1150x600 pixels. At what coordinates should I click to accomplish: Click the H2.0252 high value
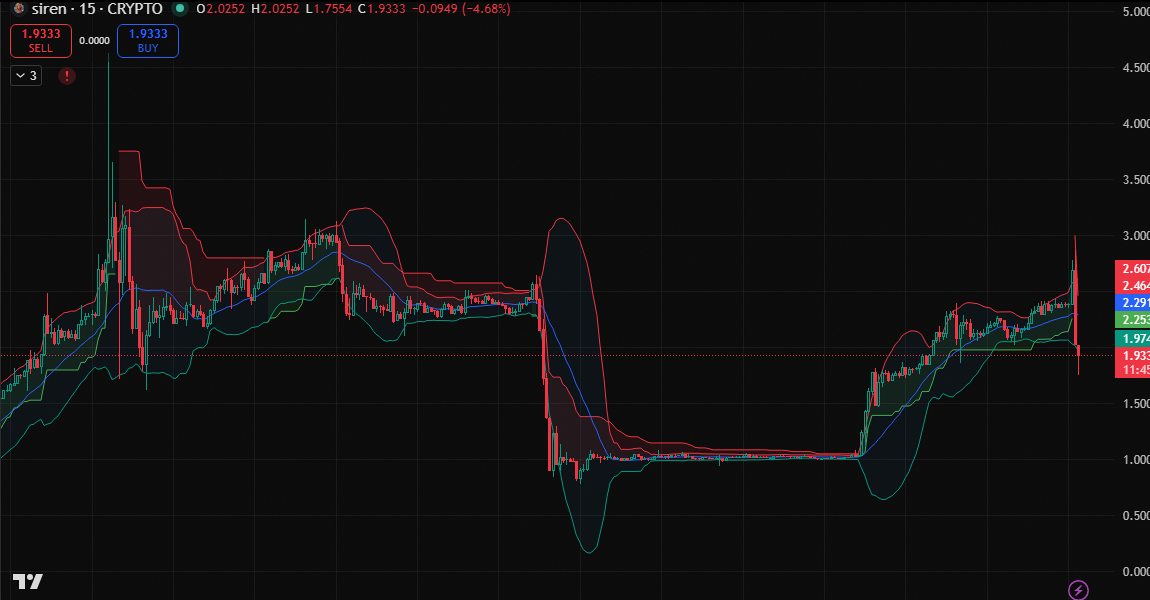pos(275,9)
